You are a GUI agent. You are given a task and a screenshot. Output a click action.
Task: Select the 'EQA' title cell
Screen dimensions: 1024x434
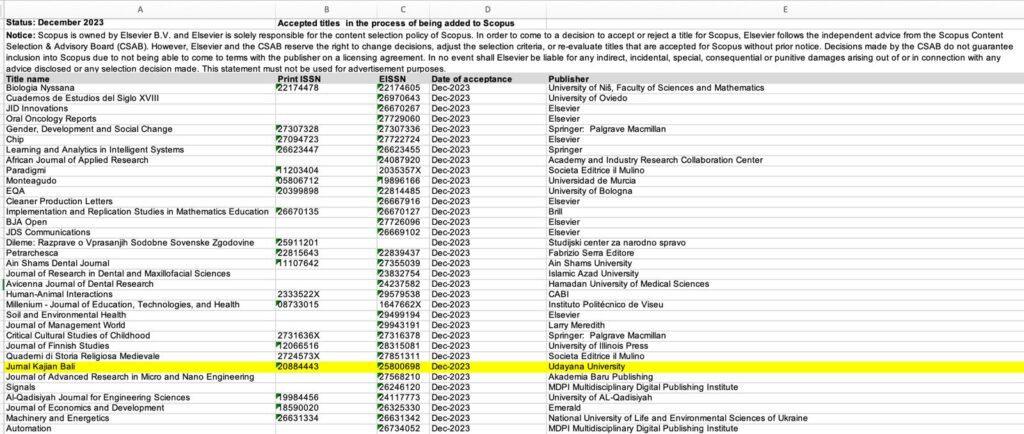pyautogui.click(x=140, y=191)
